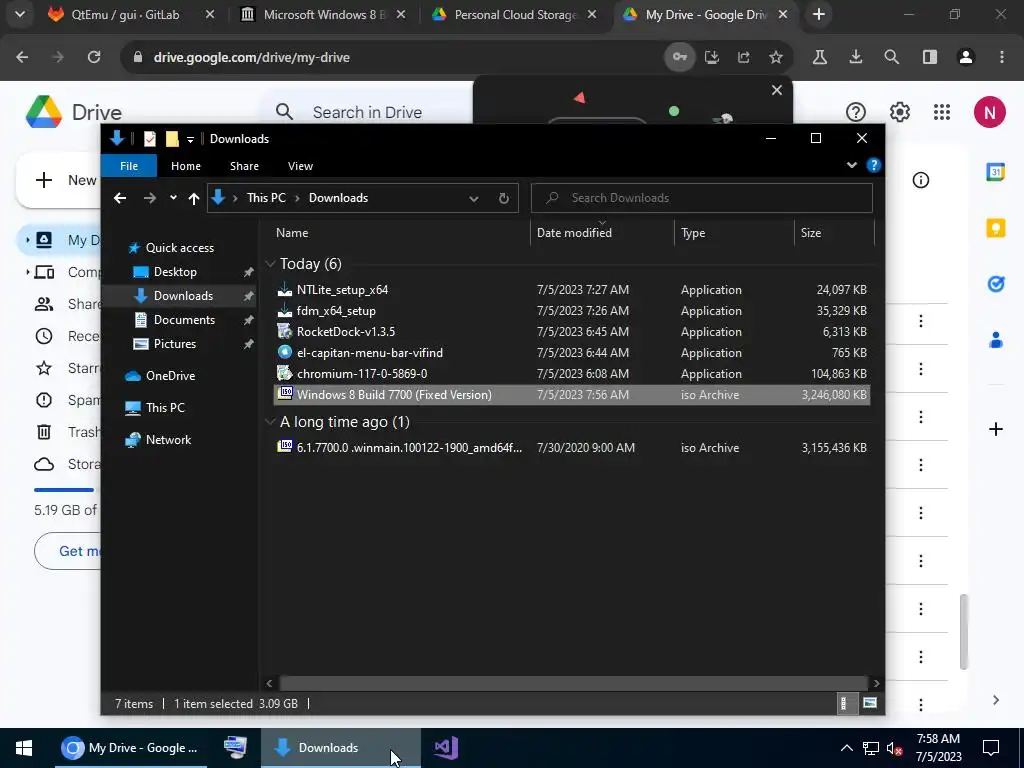This screenshot has width=1024, height=768.
Task: Expand the ribbon with the chevron
Action: click(852, 165)
